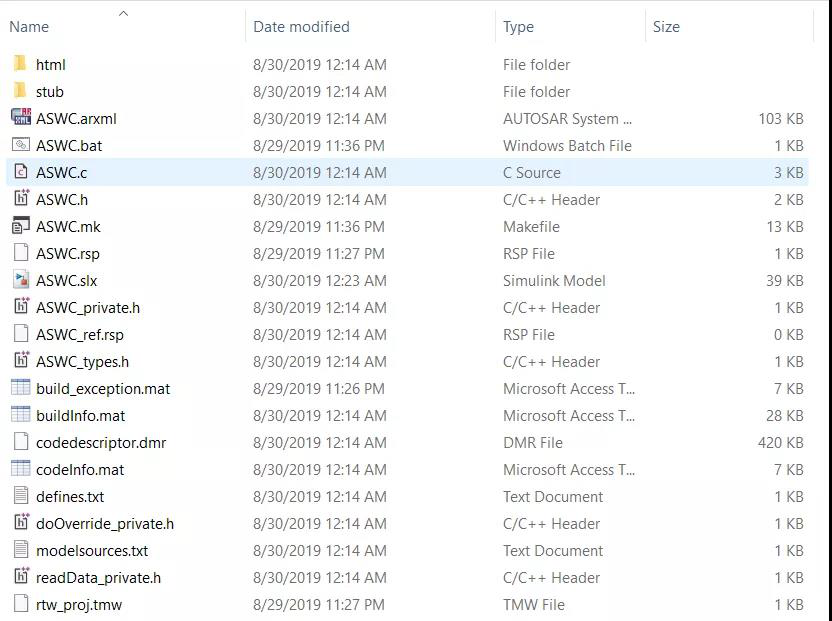Click the readData_private.h header icon

[21, 576]
